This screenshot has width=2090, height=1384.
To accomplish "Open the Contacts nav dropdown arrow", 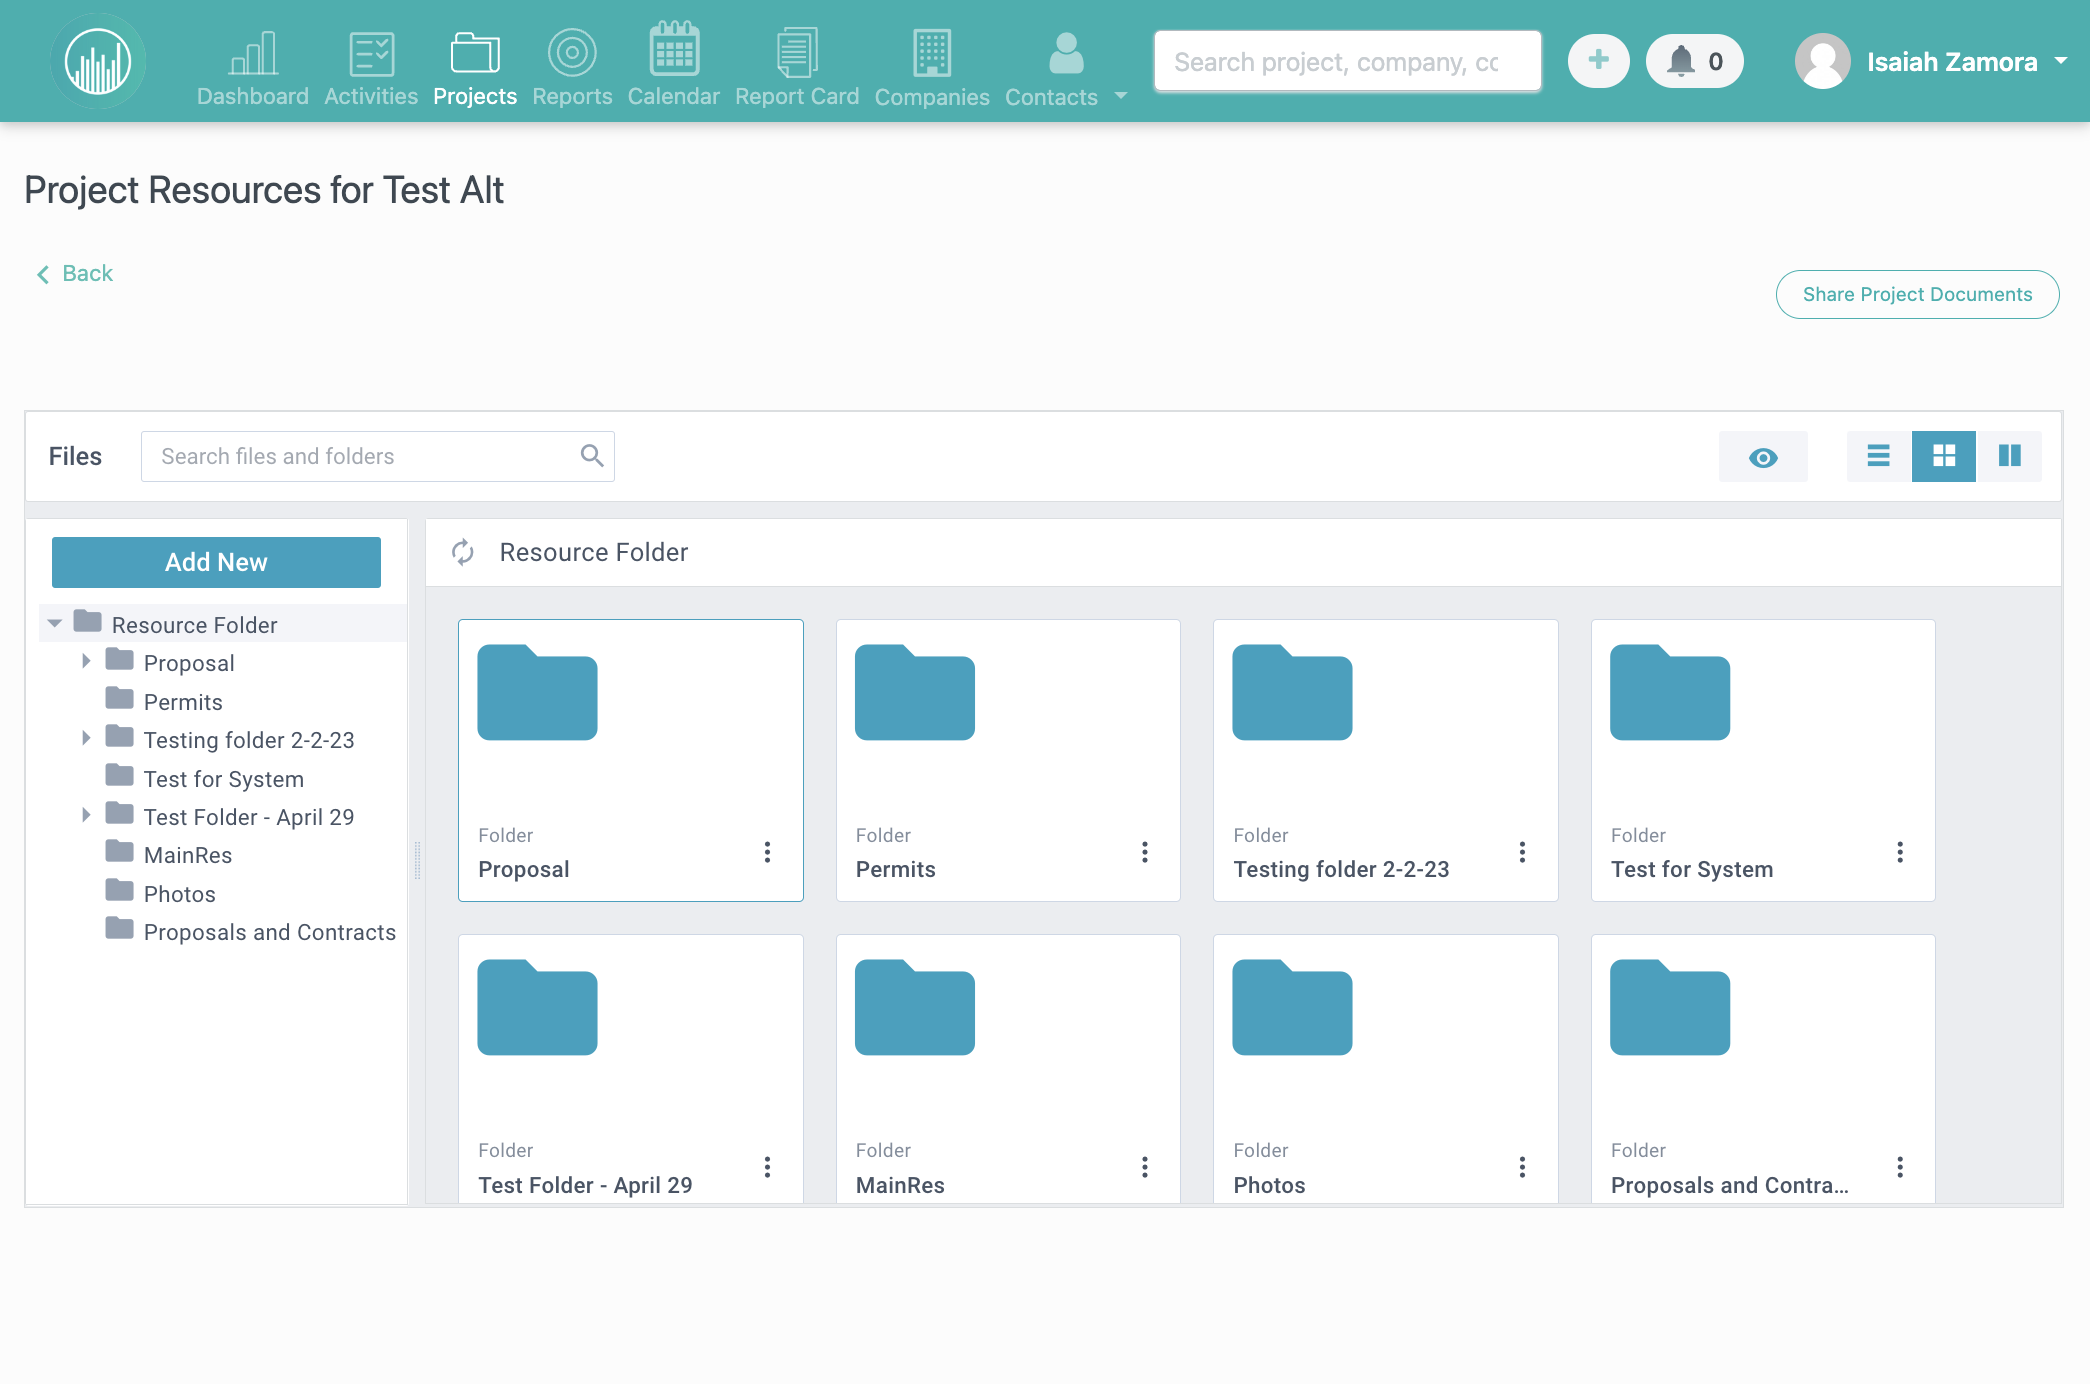I will (x=1121, y=96).
